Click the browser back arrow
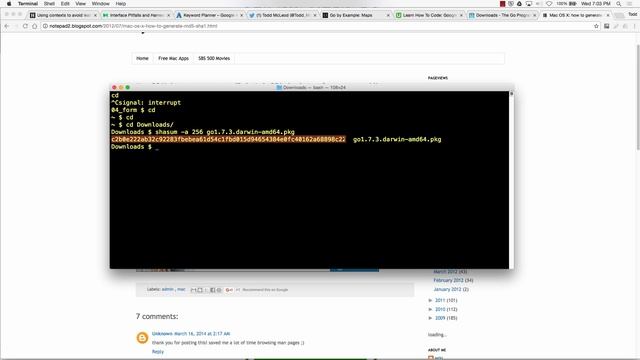640x360 pixels. tap(7, 26)
